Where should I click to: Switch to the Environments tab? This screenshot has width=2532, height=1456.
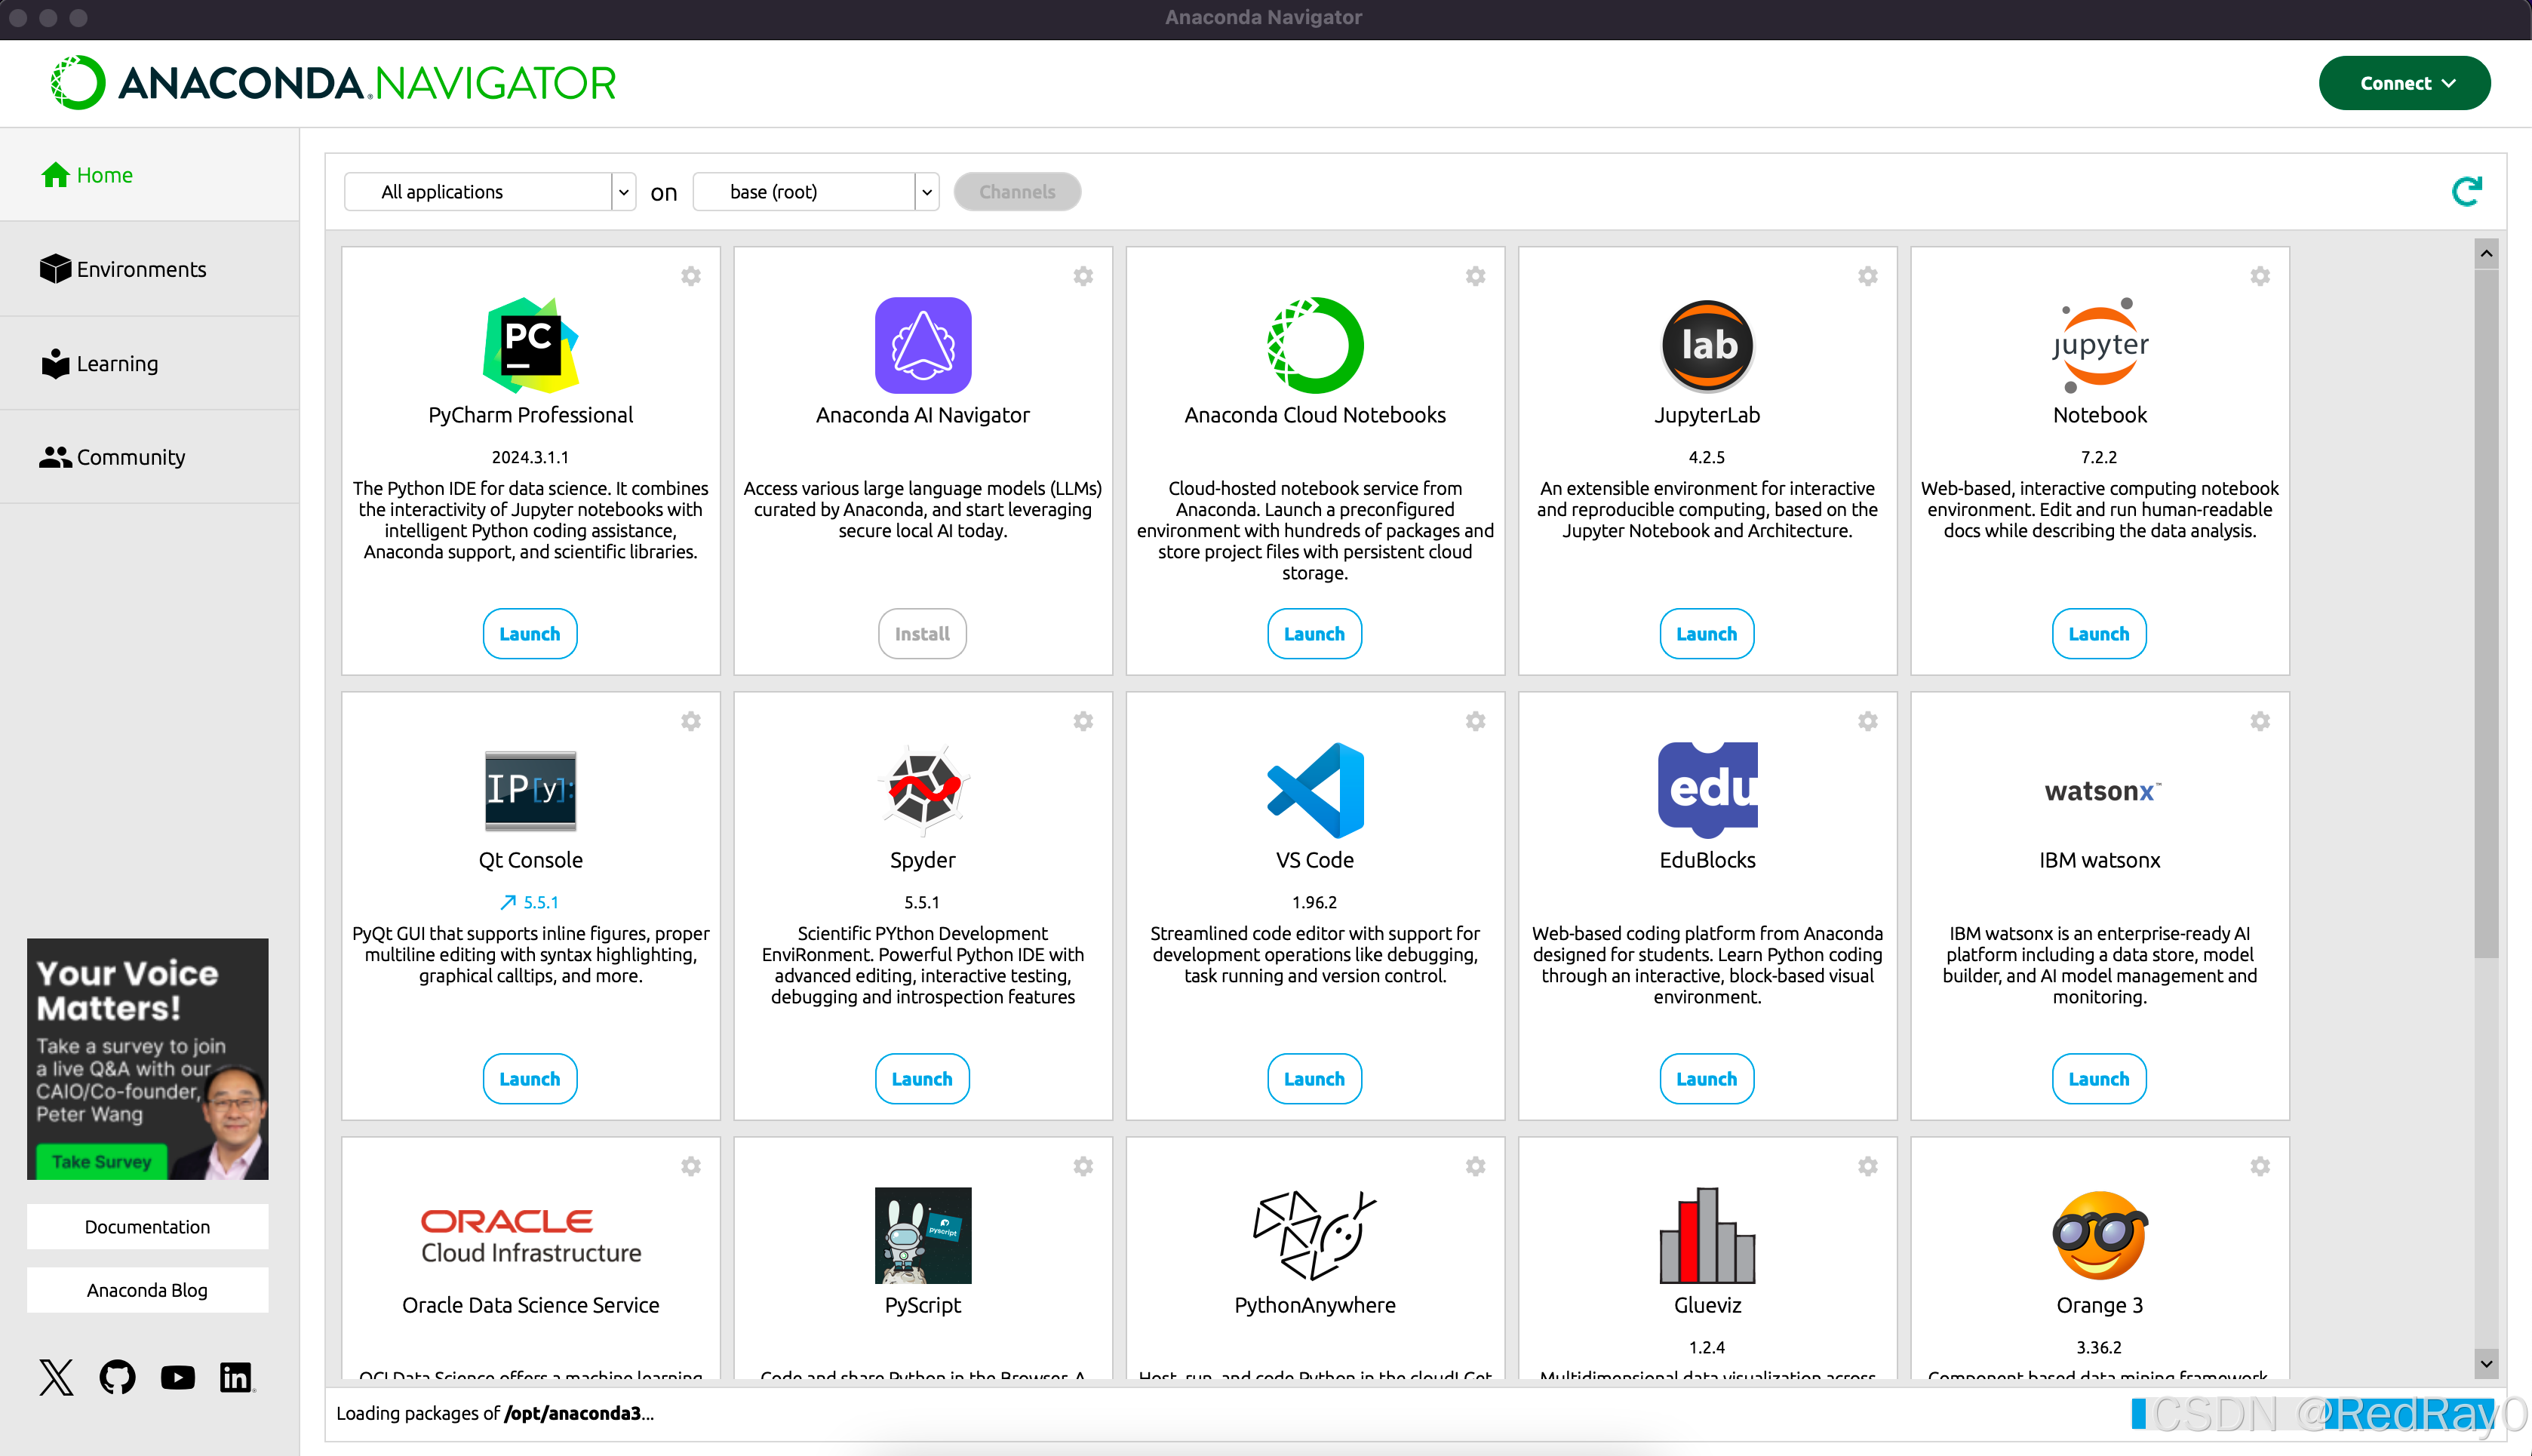pyautogui.click(x=150, y=269)
